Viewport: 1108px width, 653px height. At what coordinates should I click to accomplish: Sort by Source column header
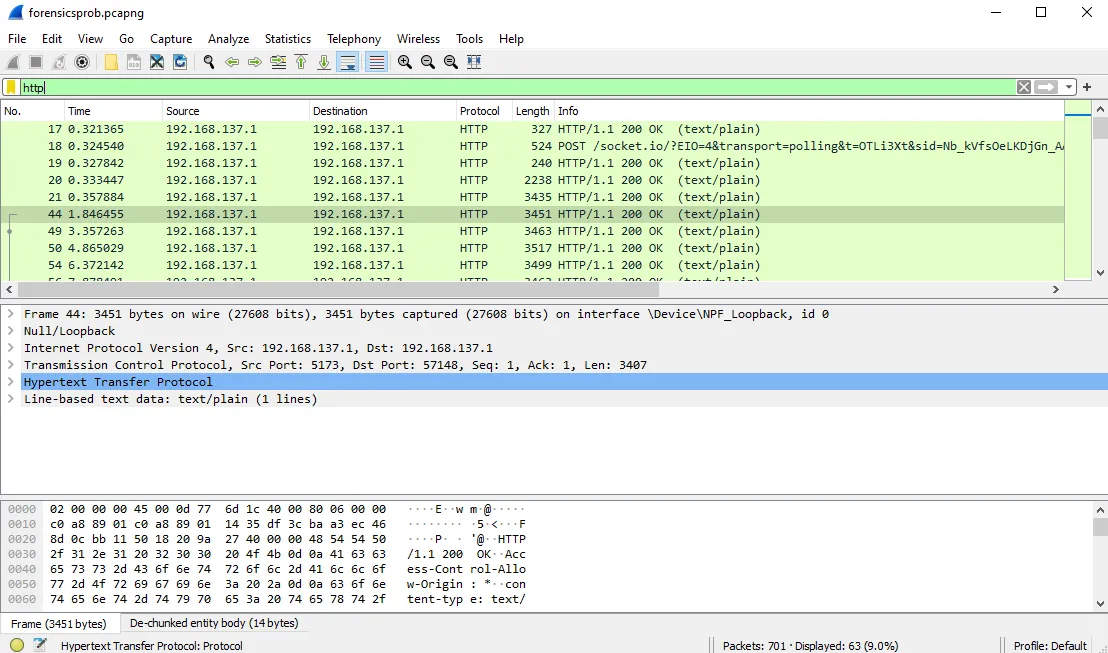pyautogui.click(x=236, y=111)
